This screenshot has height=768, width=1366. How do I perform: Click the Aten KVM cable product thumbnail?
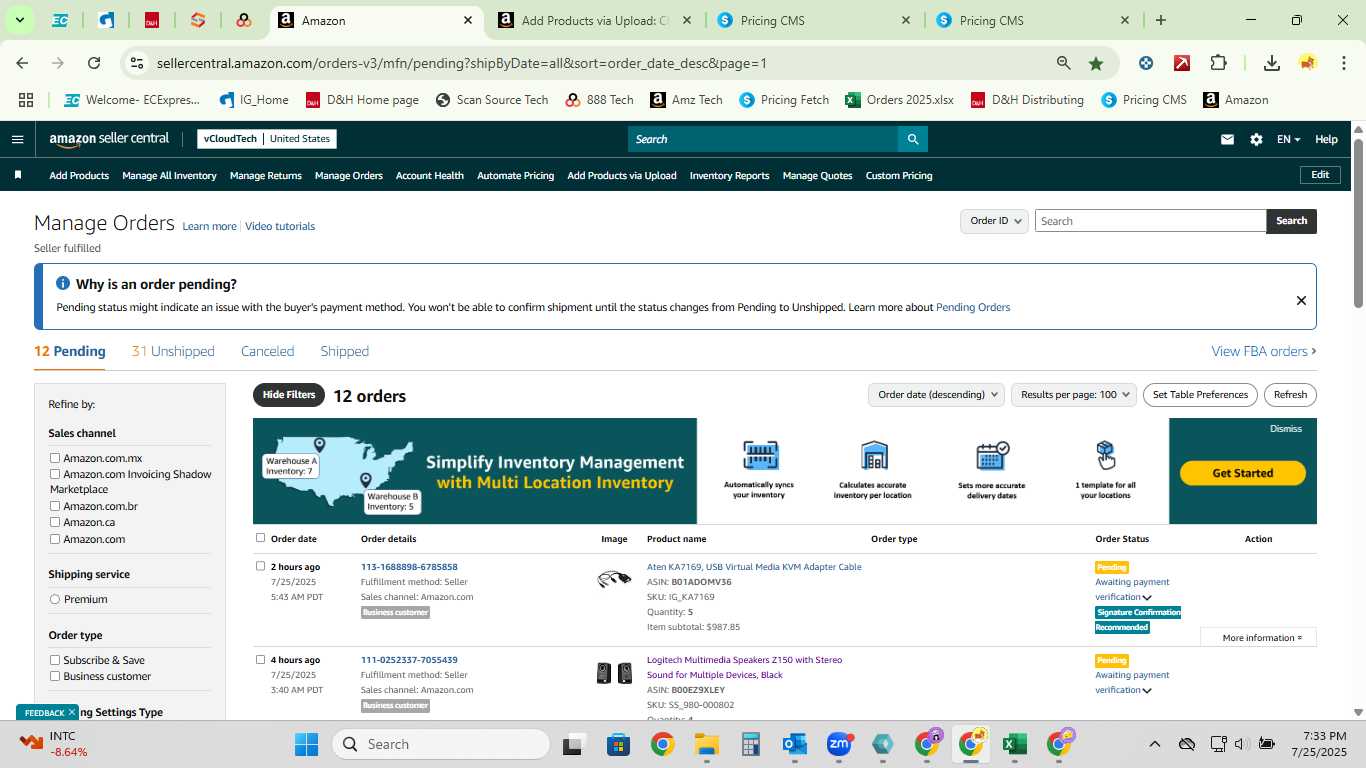(x=614, y=578)
